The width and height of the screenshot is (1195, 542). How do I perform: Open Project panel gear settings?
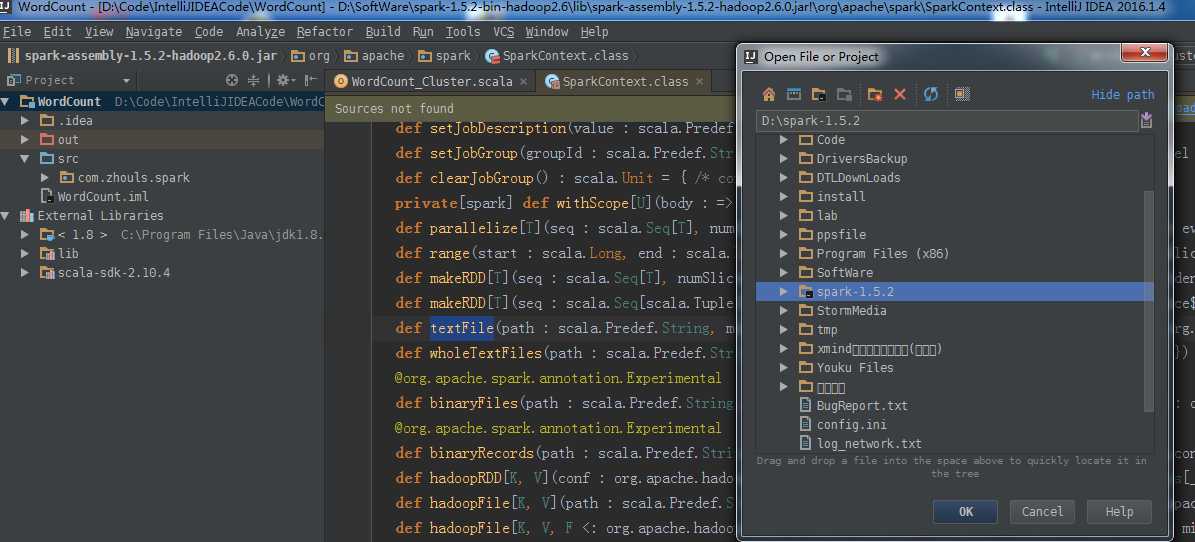[x=284, y=80]
